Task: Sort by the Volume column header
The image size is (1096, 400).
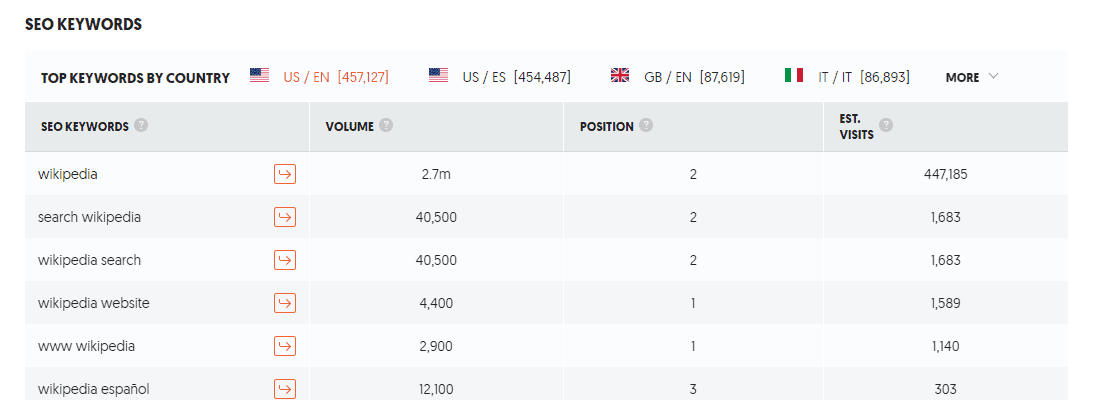Action: pos(350,127)
